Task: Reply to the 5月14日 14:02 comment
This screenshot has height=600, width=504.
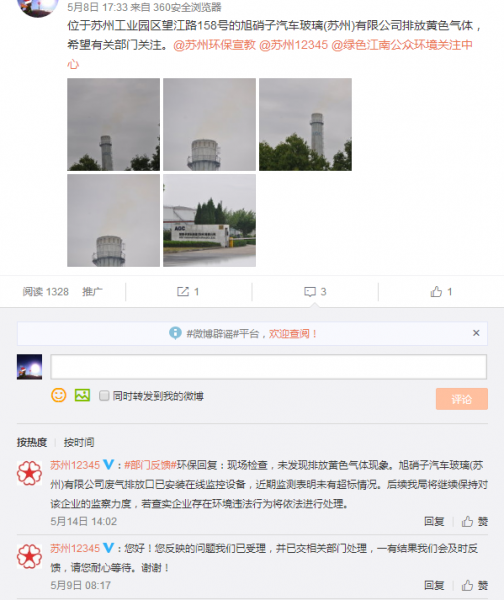Action: click(x=434, y=521)
